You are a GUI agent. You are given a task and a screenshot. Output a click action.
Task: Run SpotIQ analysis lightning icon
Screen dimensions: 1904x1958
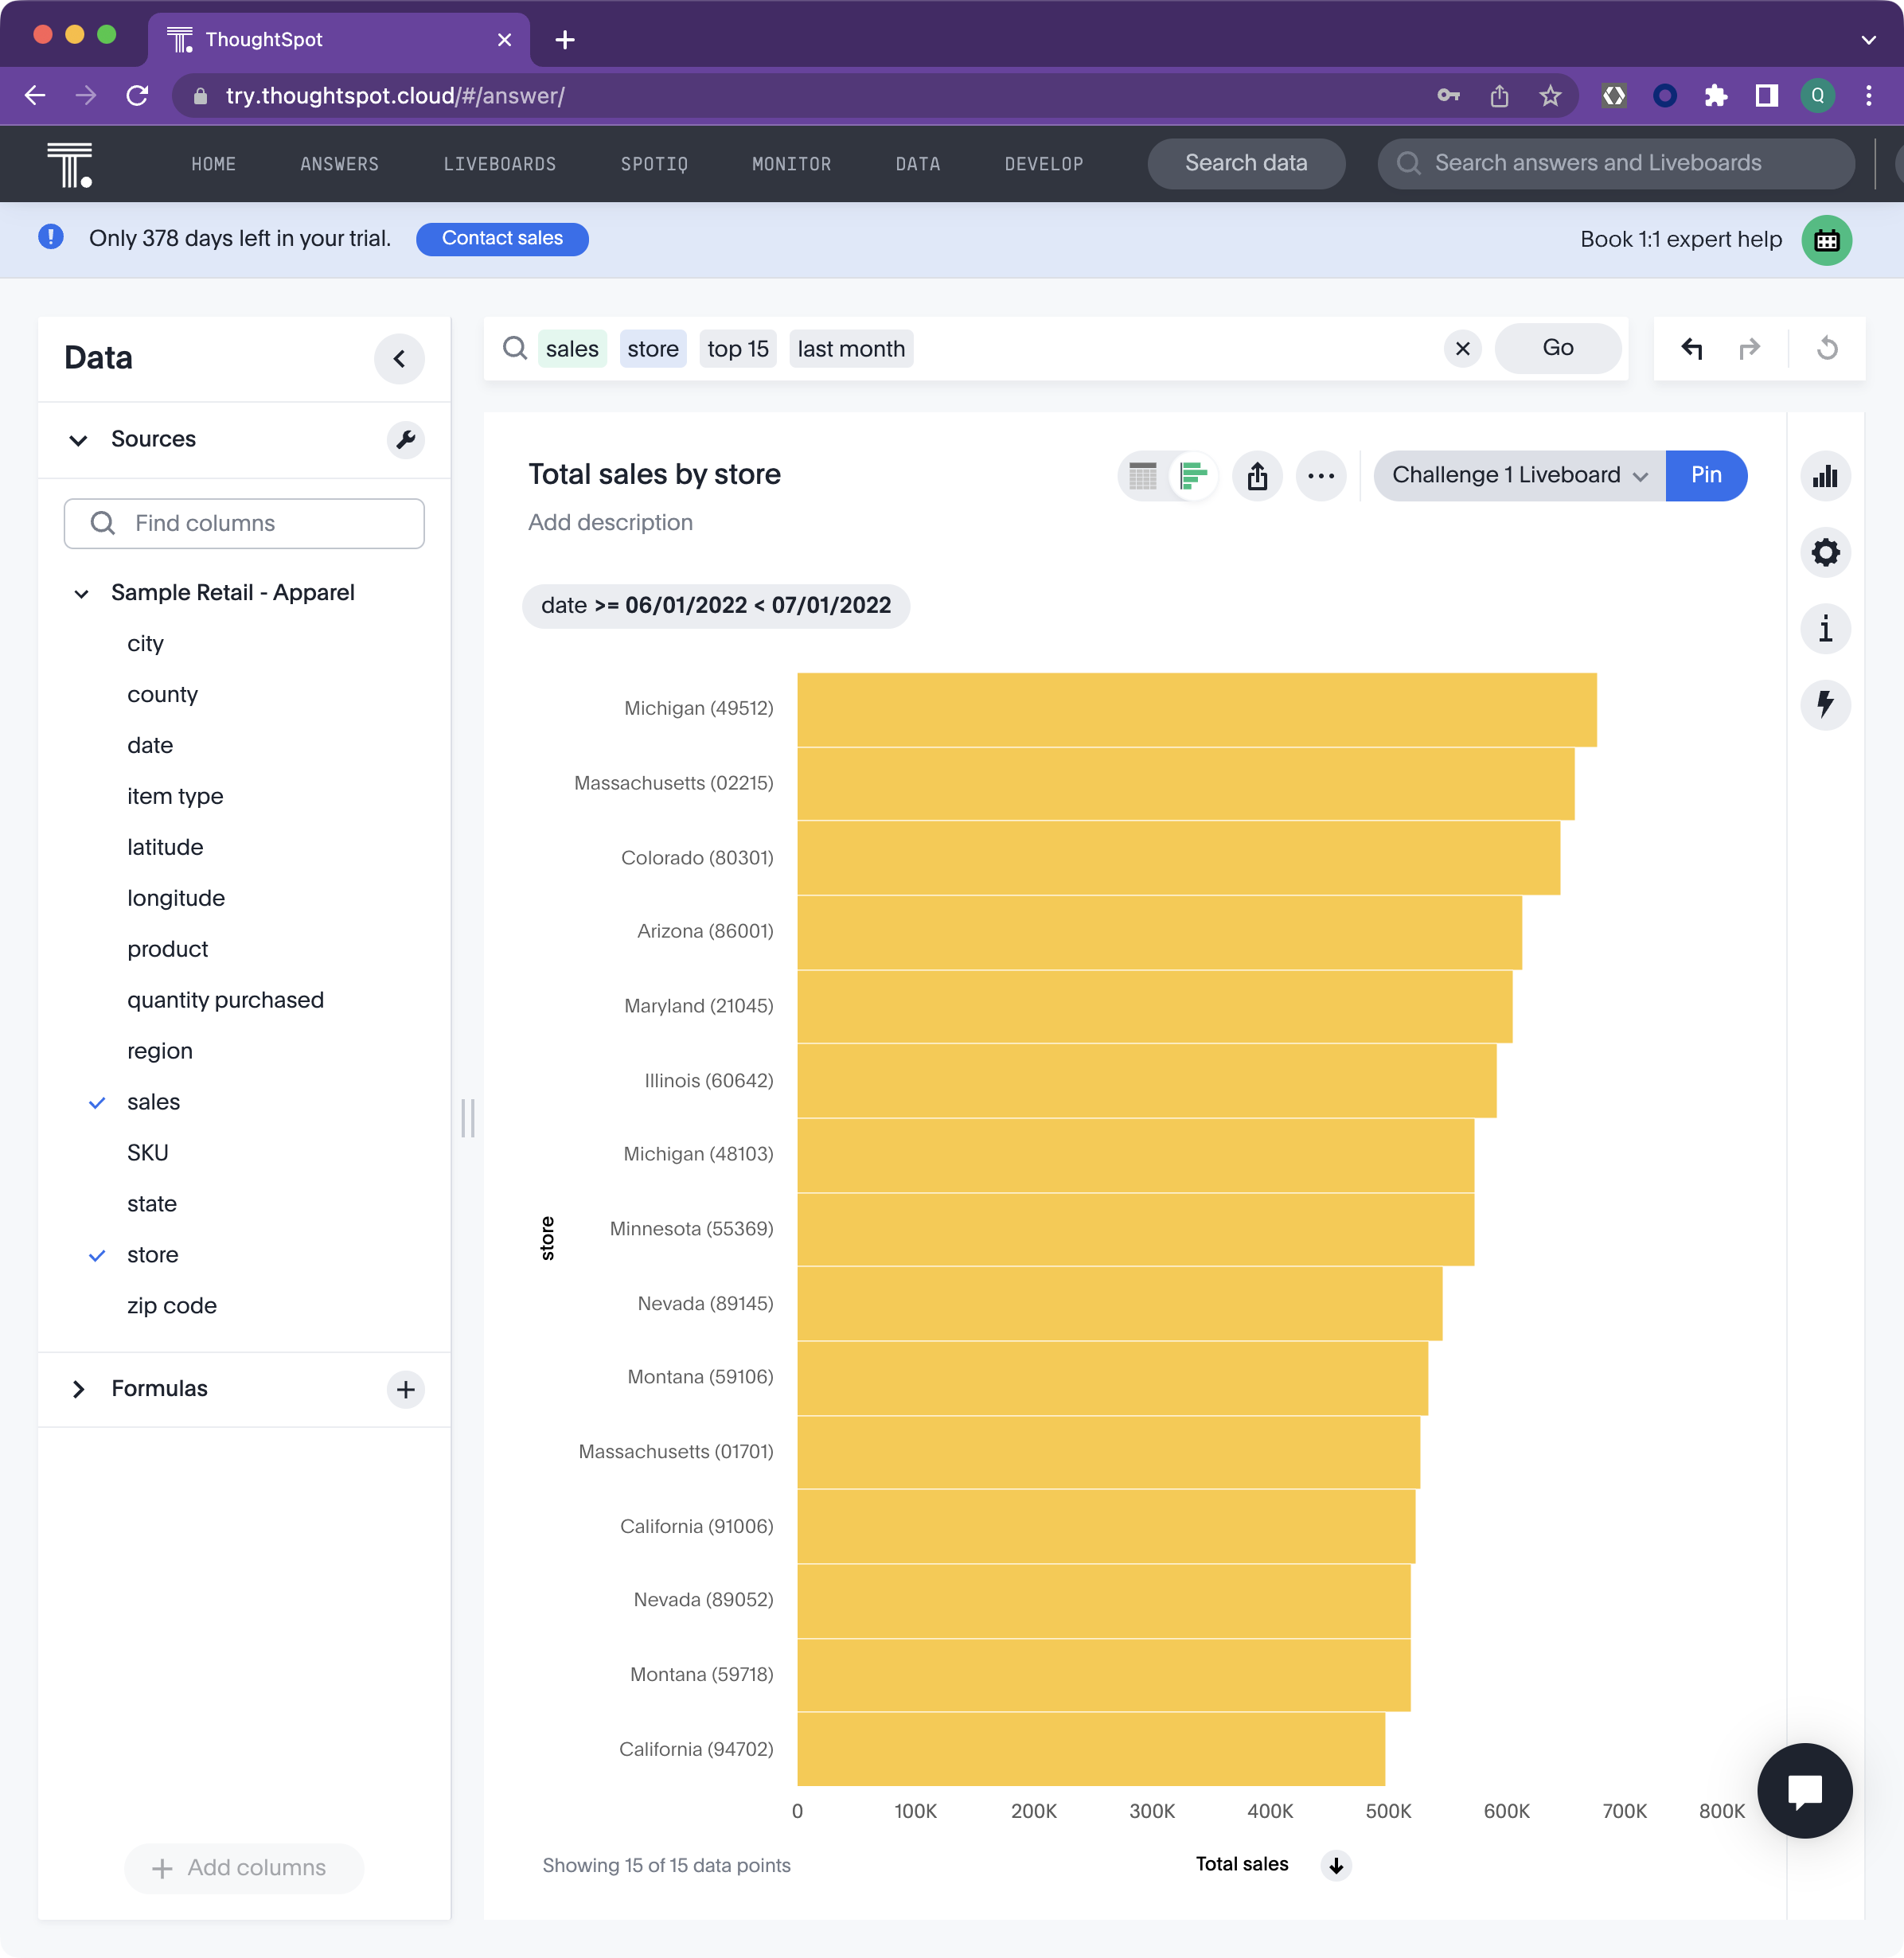coord(1825,704)
